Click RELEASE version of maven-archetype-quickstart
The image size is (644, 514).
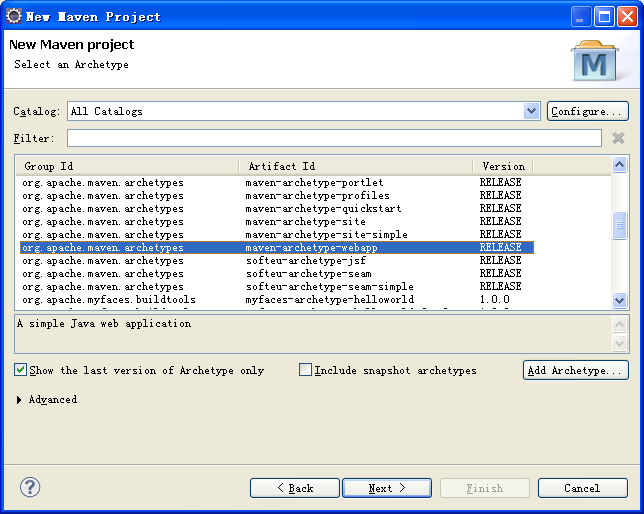pos(500,208)
